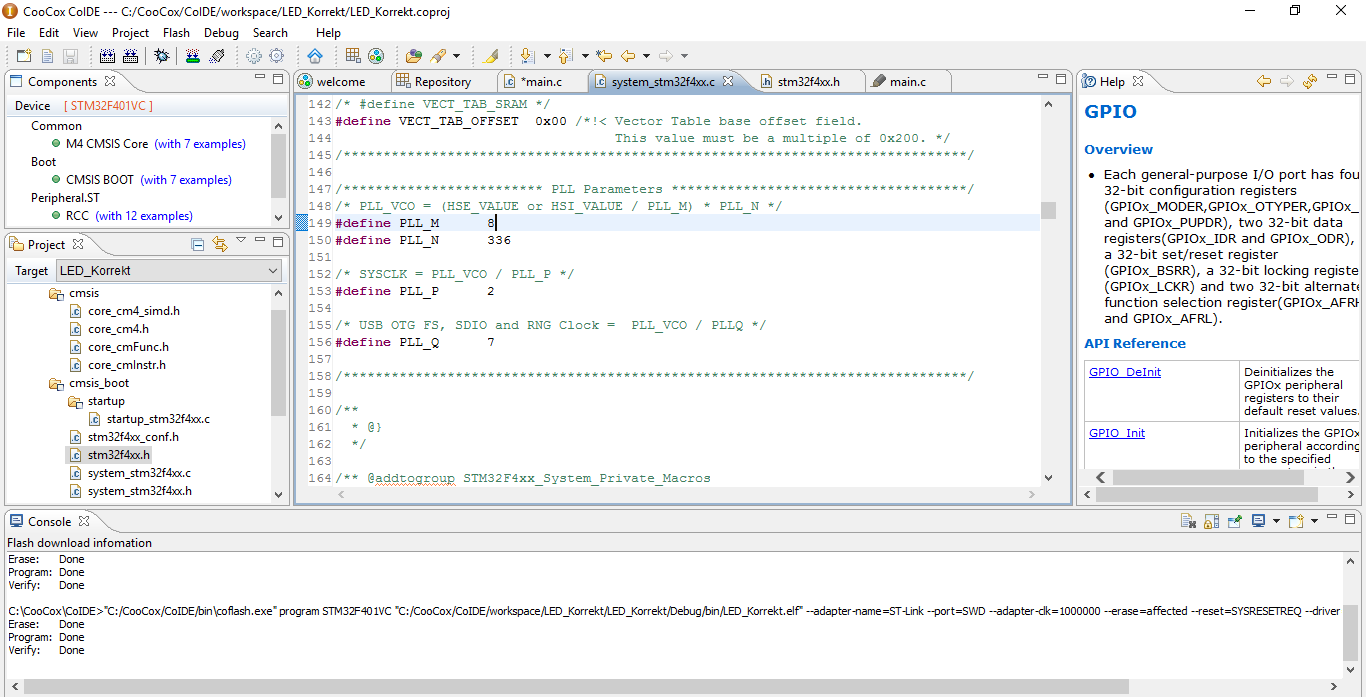
Task: Open the Debug menu
Action: [221, 33]
